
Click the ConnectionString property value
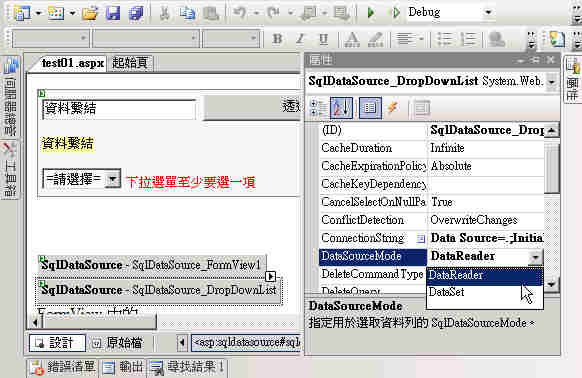point(486,238)
